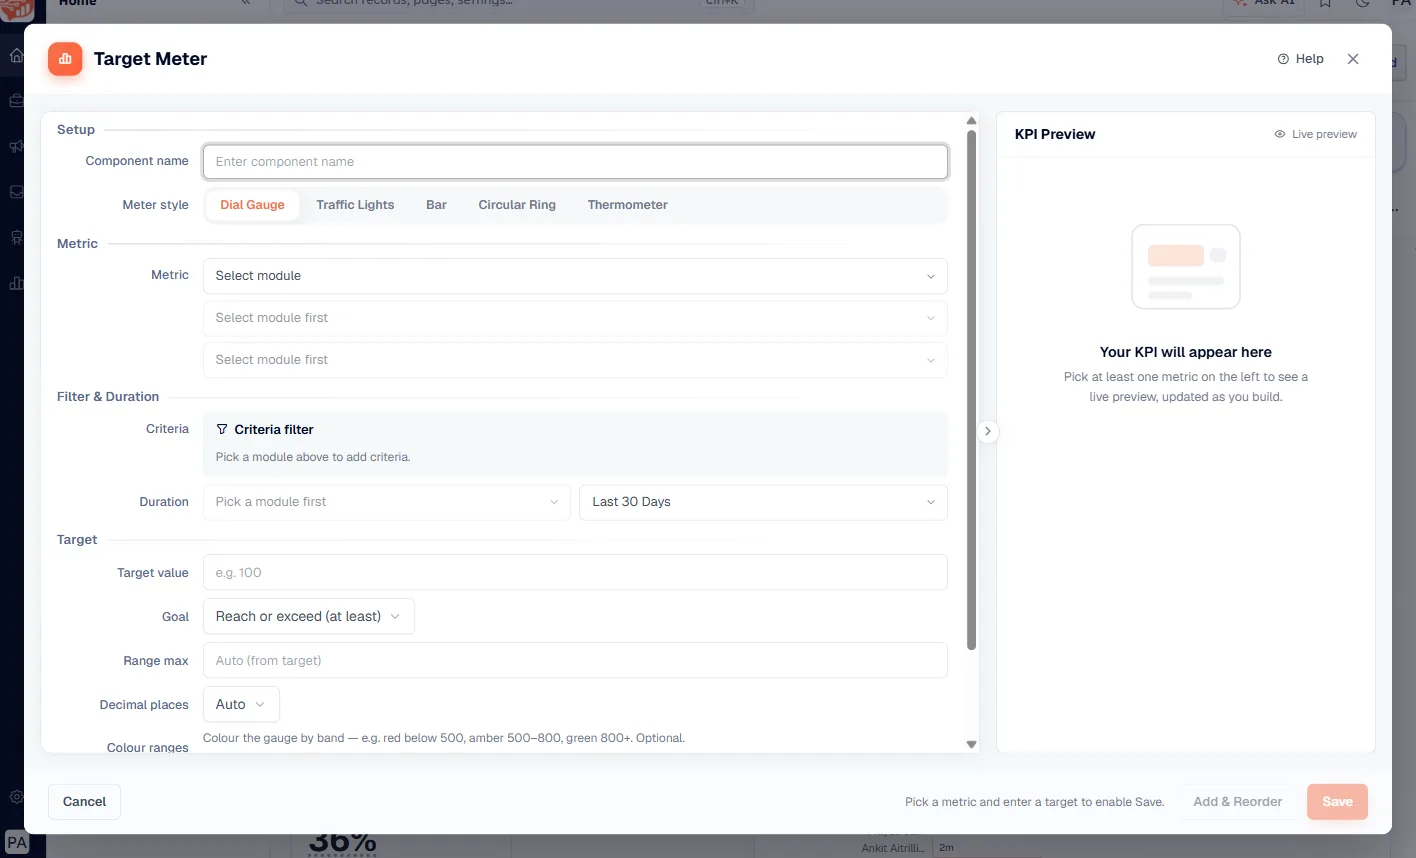Click the eye icon beside Live preview

[x=1279, y=134]
